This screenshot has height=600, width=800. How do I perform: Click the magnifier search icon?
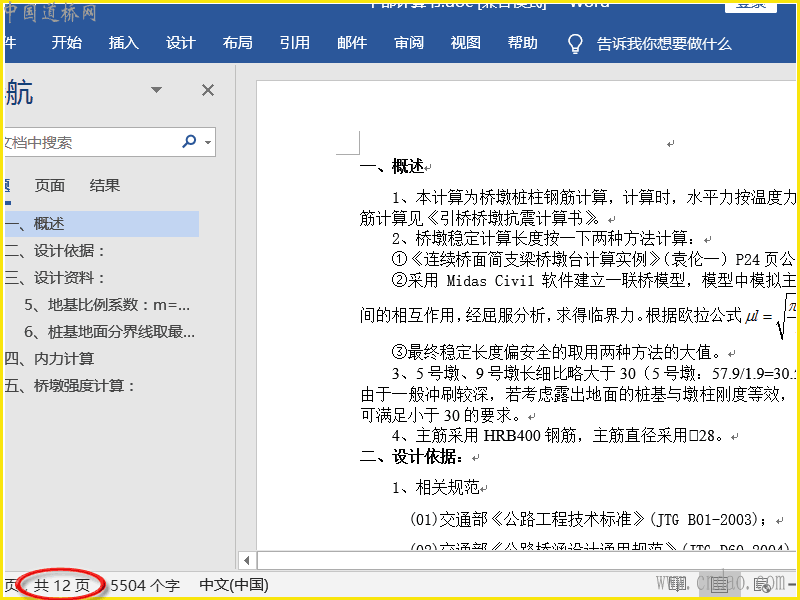pyautogui.click(x=189, y=141)
